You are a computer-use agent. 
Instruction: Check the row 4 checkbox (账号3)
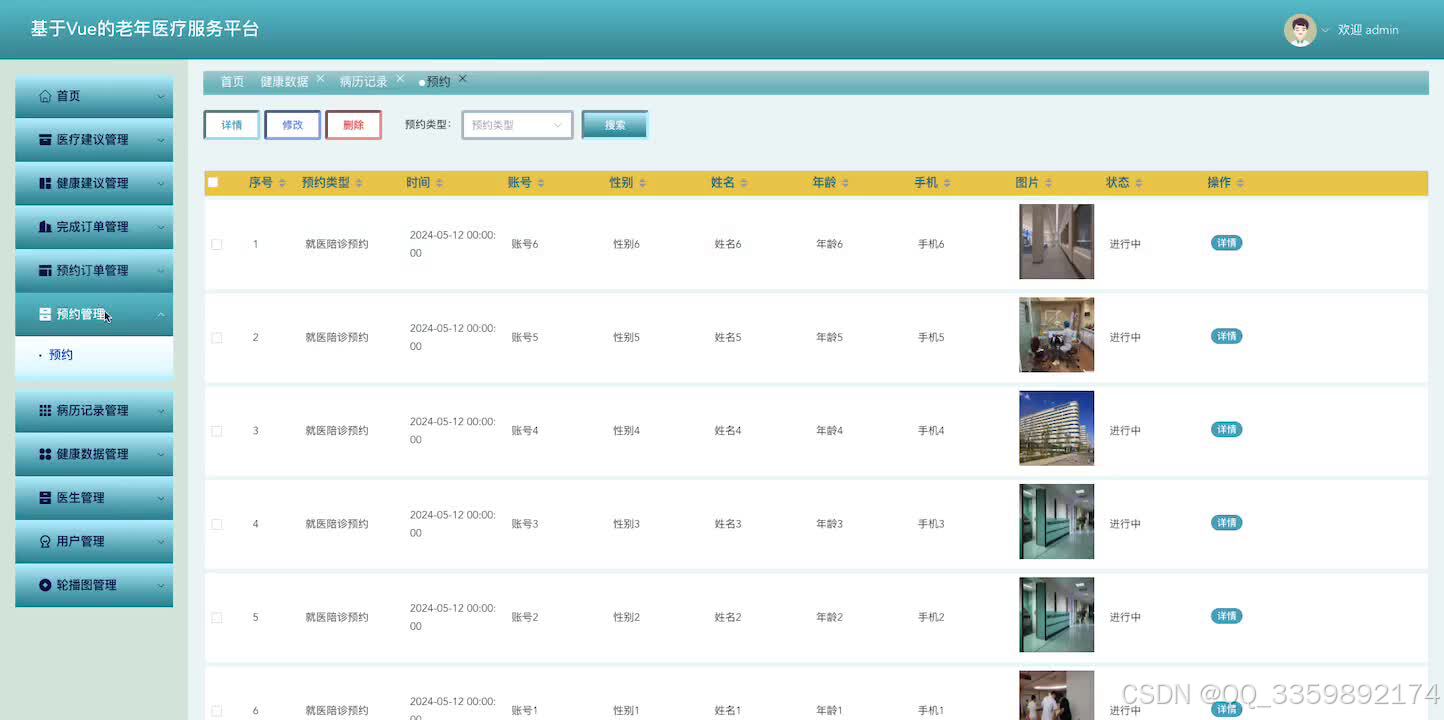click(216, 524)
